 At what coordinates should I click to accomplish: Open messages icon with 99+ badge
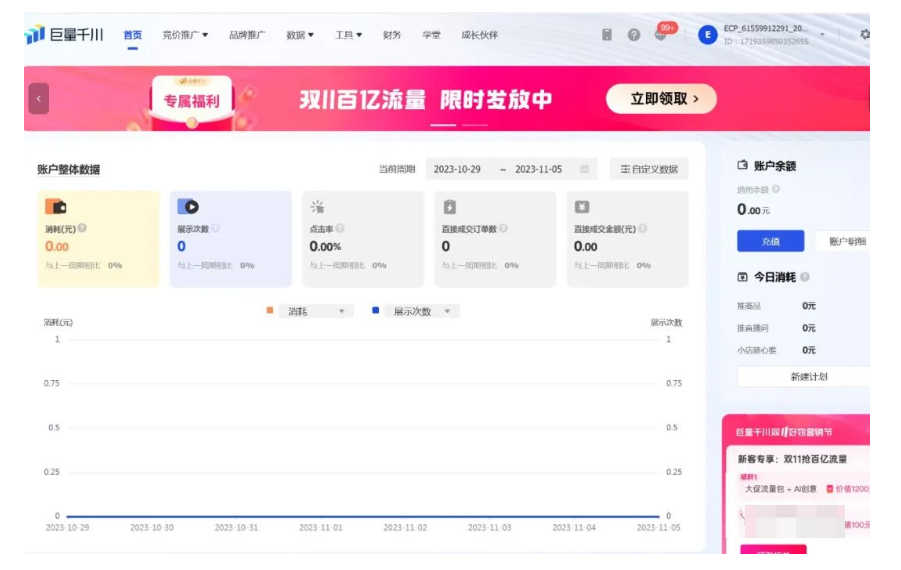coord(661,35)
